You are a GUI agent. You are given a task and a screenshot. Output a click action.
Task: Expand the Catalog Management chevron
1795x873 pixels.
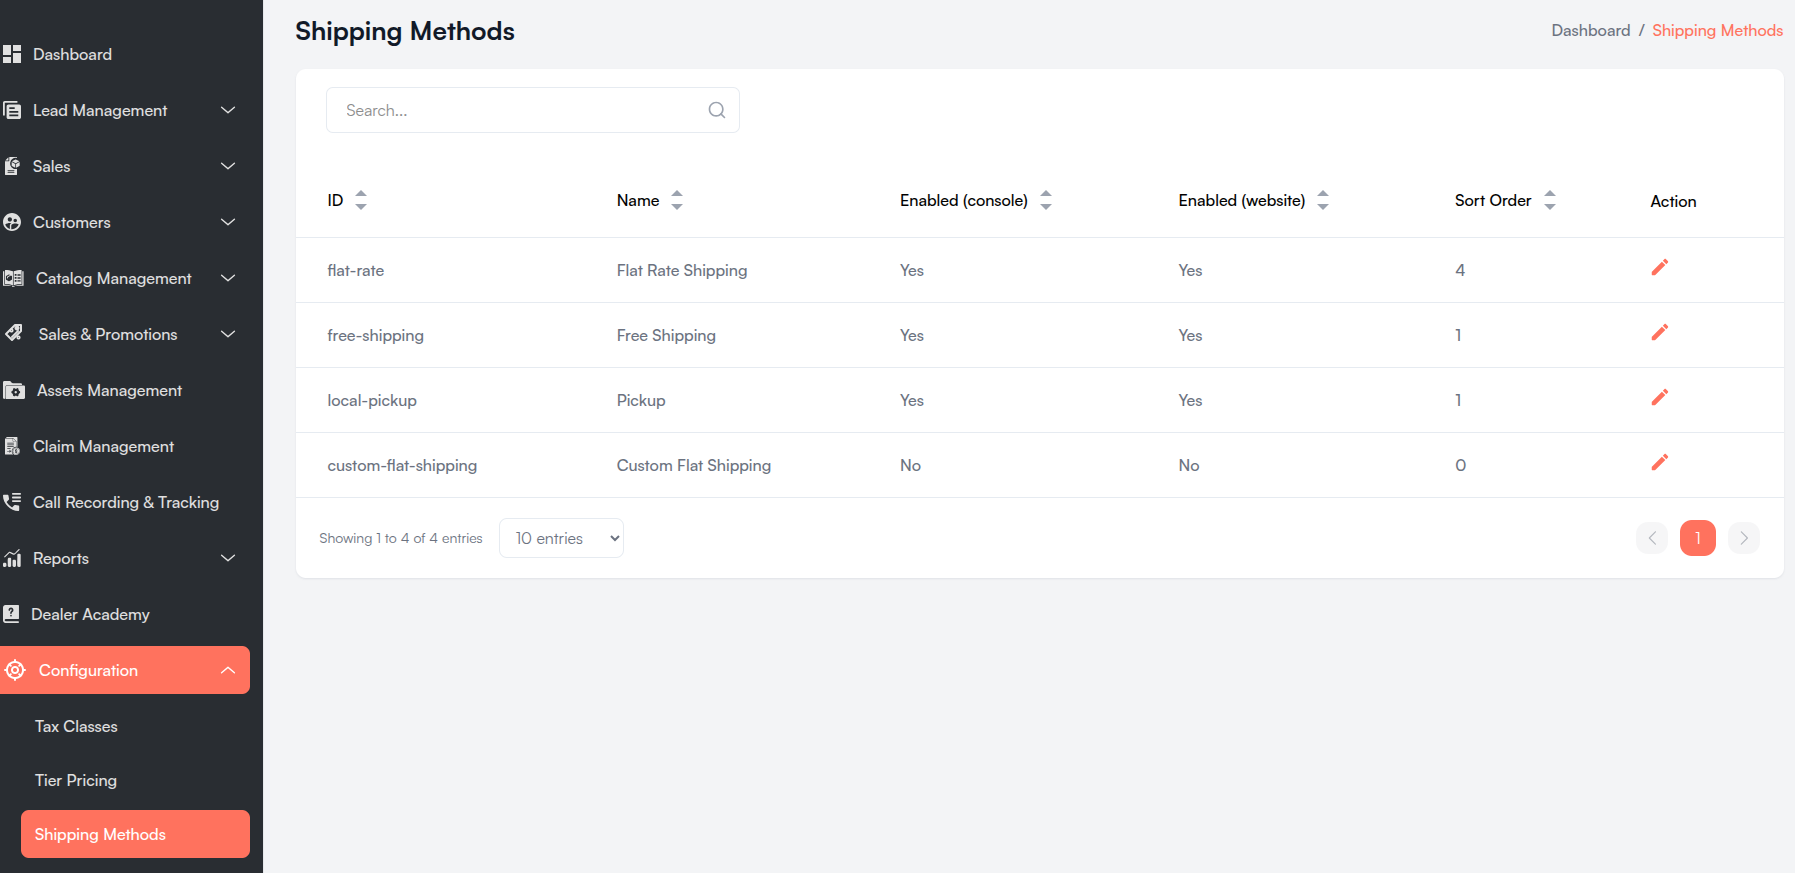[228, 278]
